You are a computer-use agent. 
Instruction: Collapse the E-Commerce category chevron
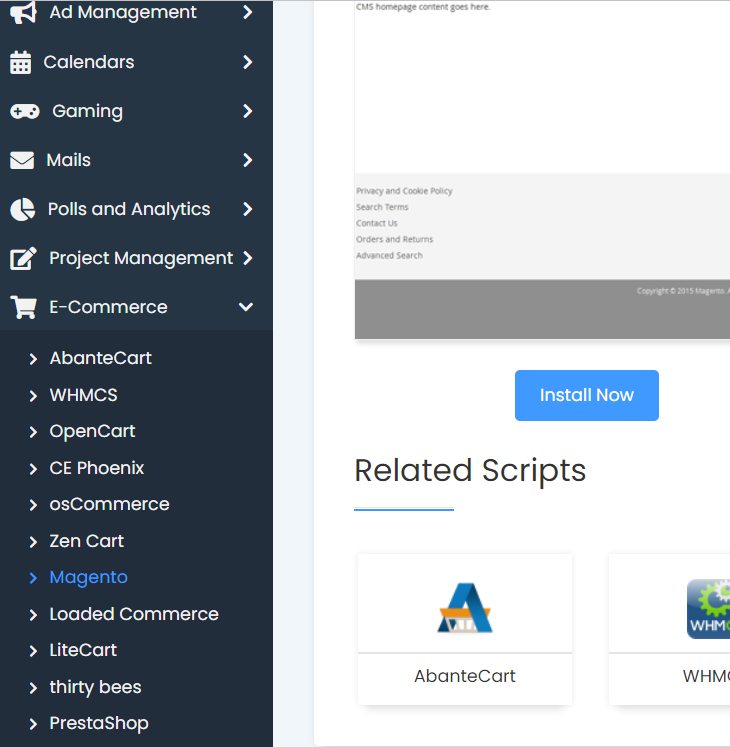[246, 307]
